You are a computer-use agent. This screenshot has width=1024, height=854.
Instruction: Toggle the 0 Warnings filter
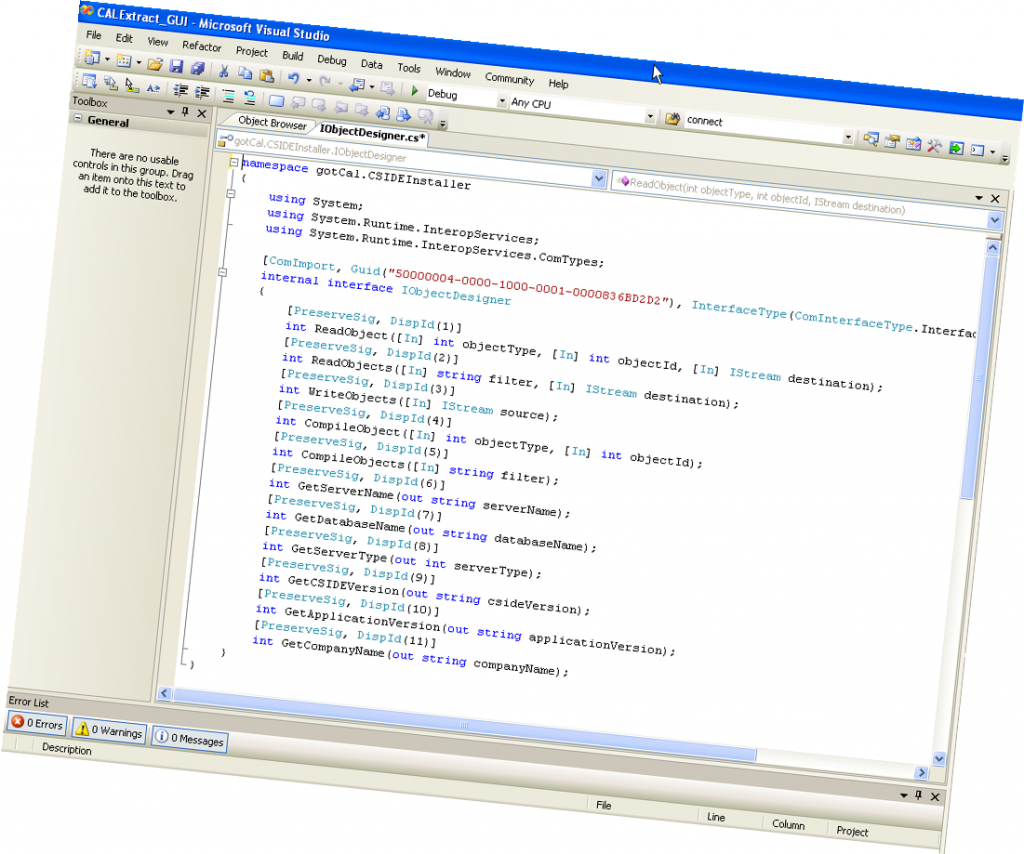coord(108,733)
